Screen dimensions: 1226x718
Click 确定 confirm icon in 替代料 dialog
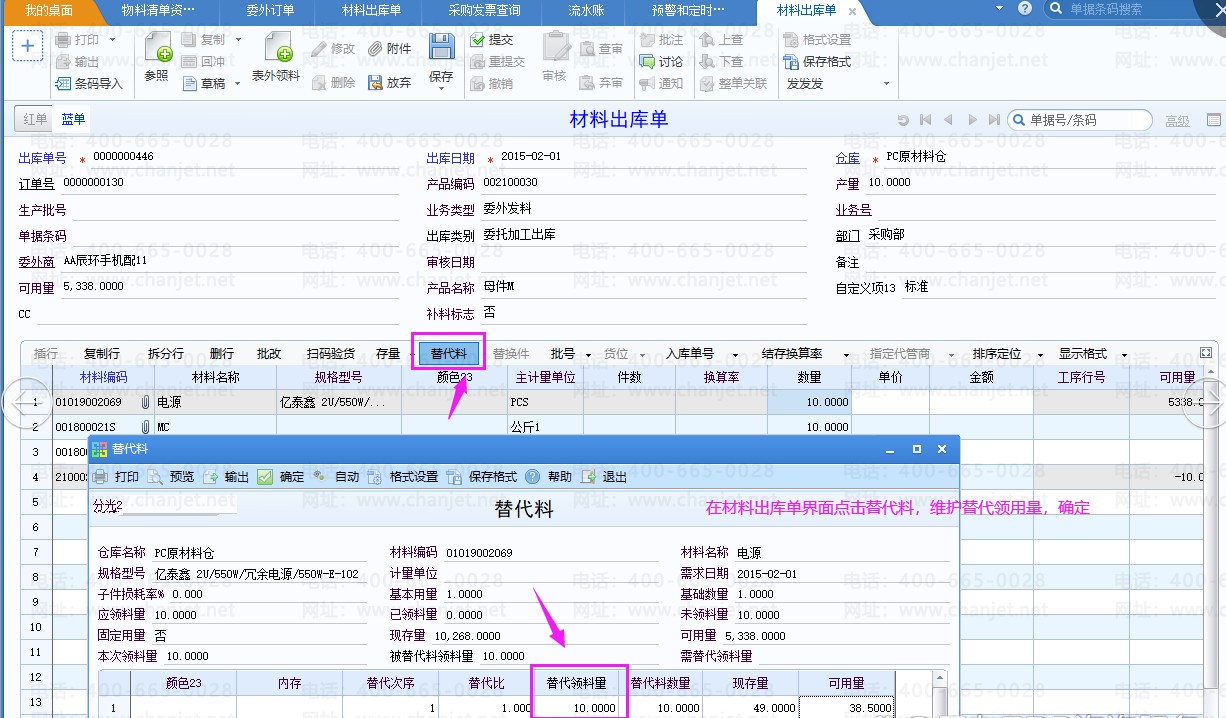pyautogui.click(x=265, y=477)
